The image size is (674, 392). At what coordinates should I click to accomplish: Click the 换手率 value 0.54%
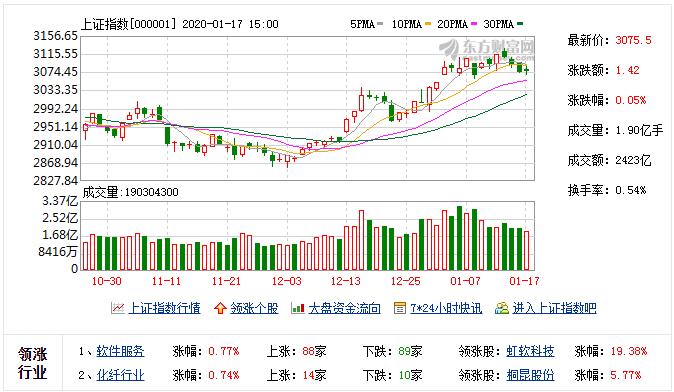(631, 190)
